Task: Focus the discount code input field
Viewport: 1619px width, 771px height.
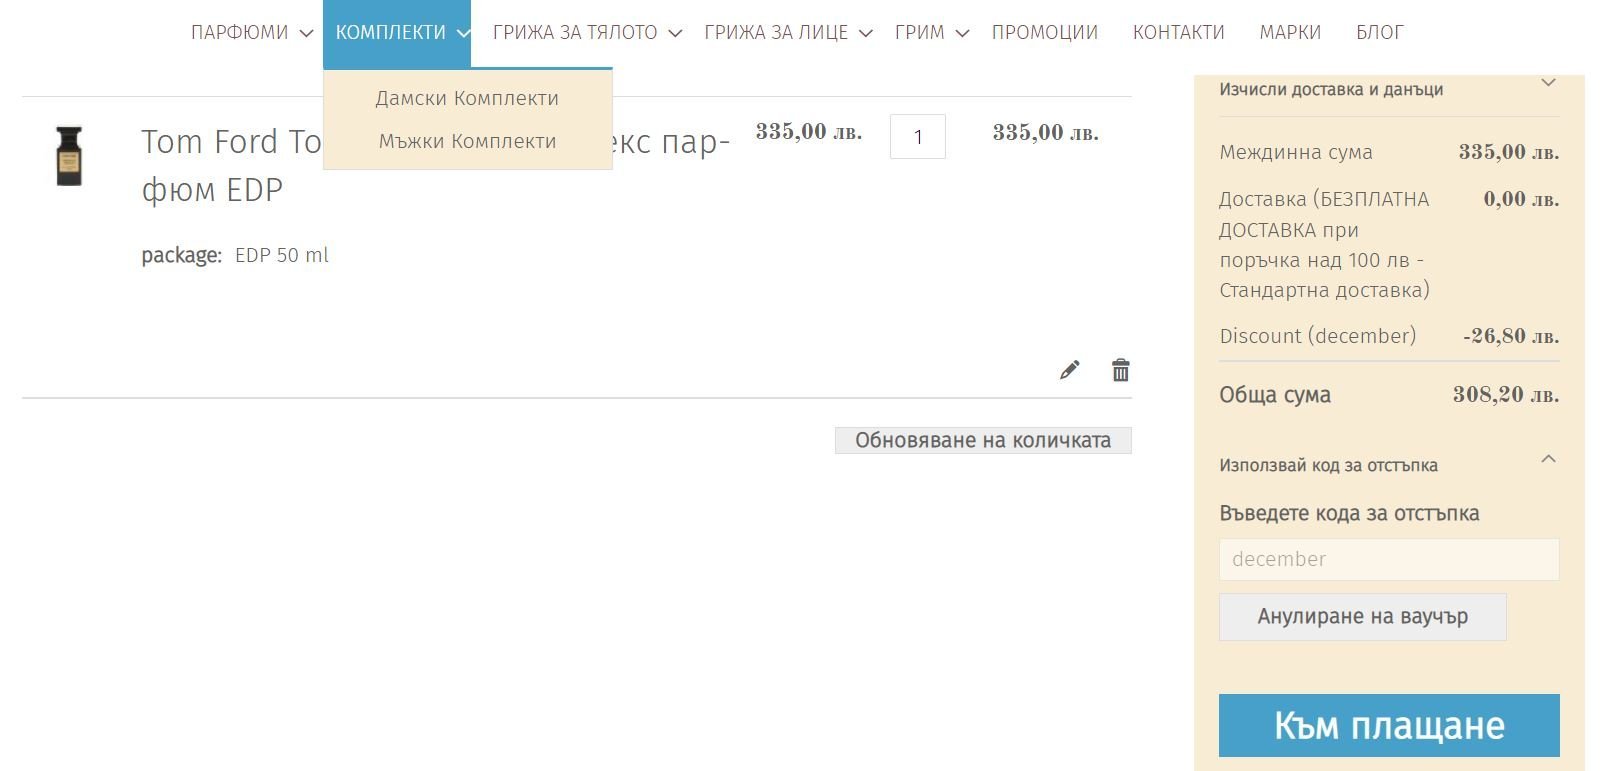Action: pos(1388,559)
